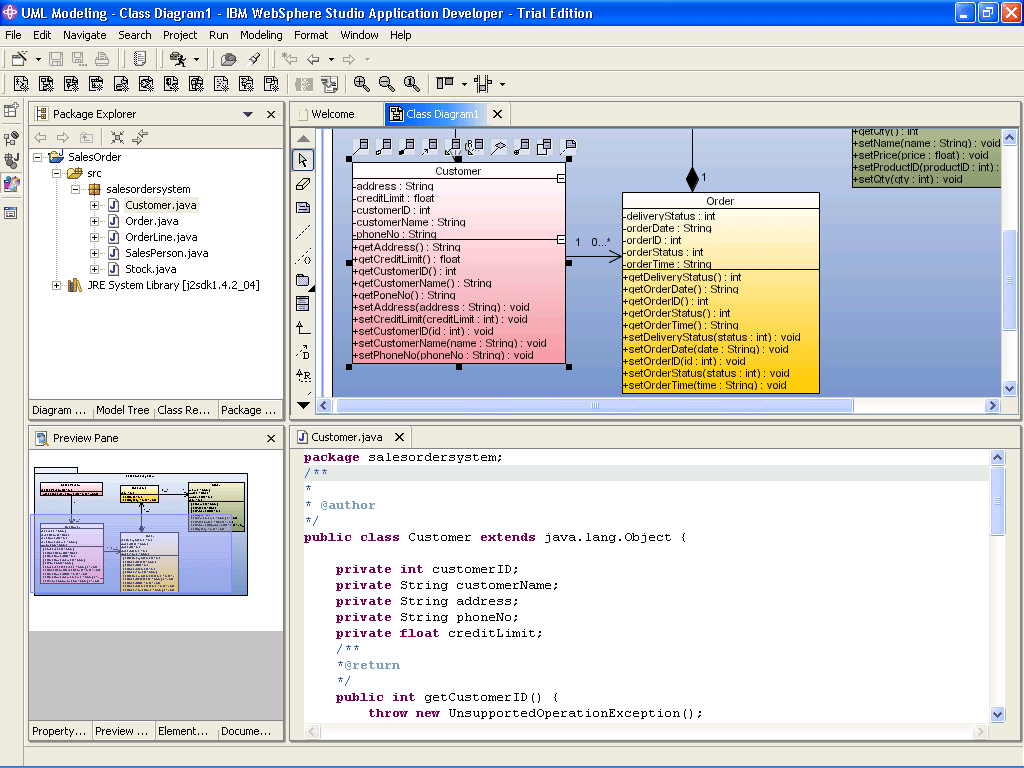The height and width of the screenshot is (768, 1024).
Task: Expand the SalesPerson.java tree node
Action: (x=95, y=253)
